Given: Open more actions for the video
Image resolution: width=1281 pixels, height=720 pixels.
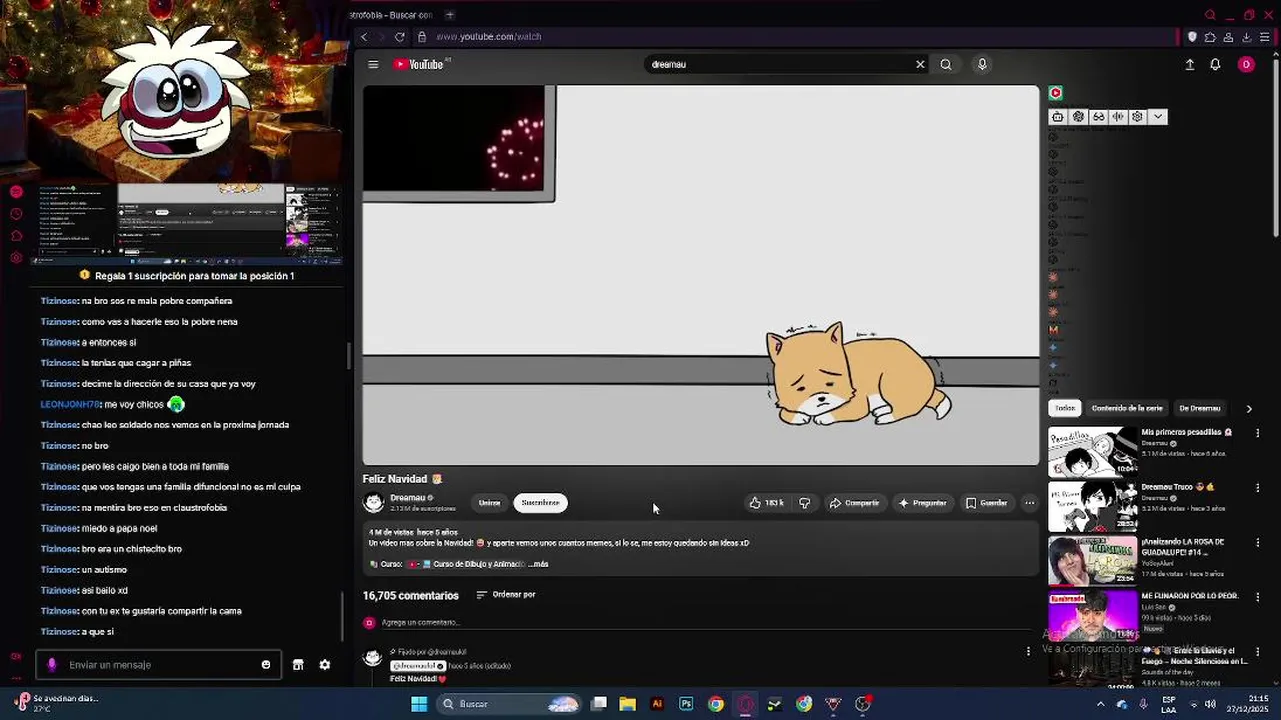Looking at the screenshot, I should pos(1029,503).
